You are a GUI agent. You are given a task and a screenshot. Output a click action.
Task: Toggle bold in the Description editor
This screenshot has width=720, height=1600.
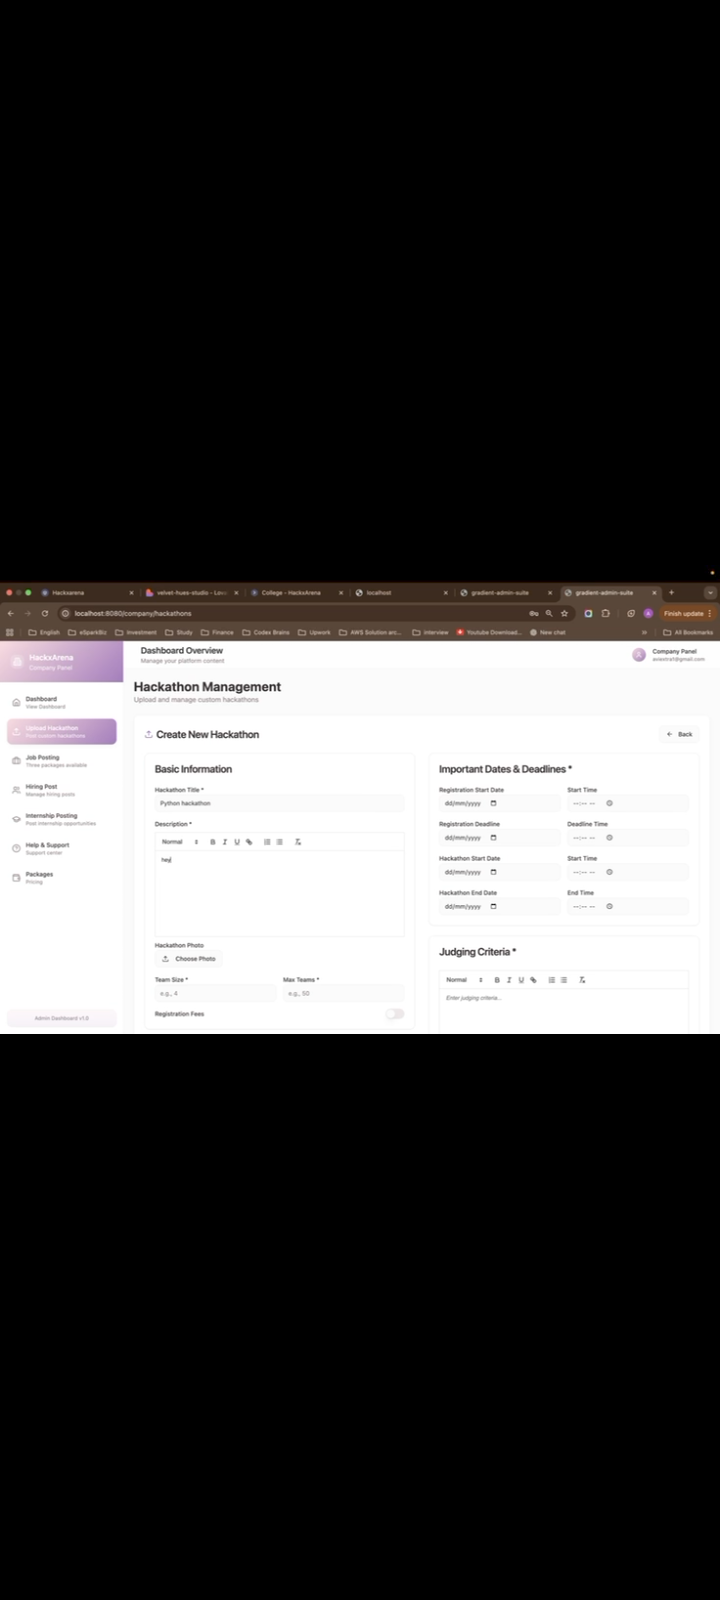pyautogui.click(x=213, y=842)
